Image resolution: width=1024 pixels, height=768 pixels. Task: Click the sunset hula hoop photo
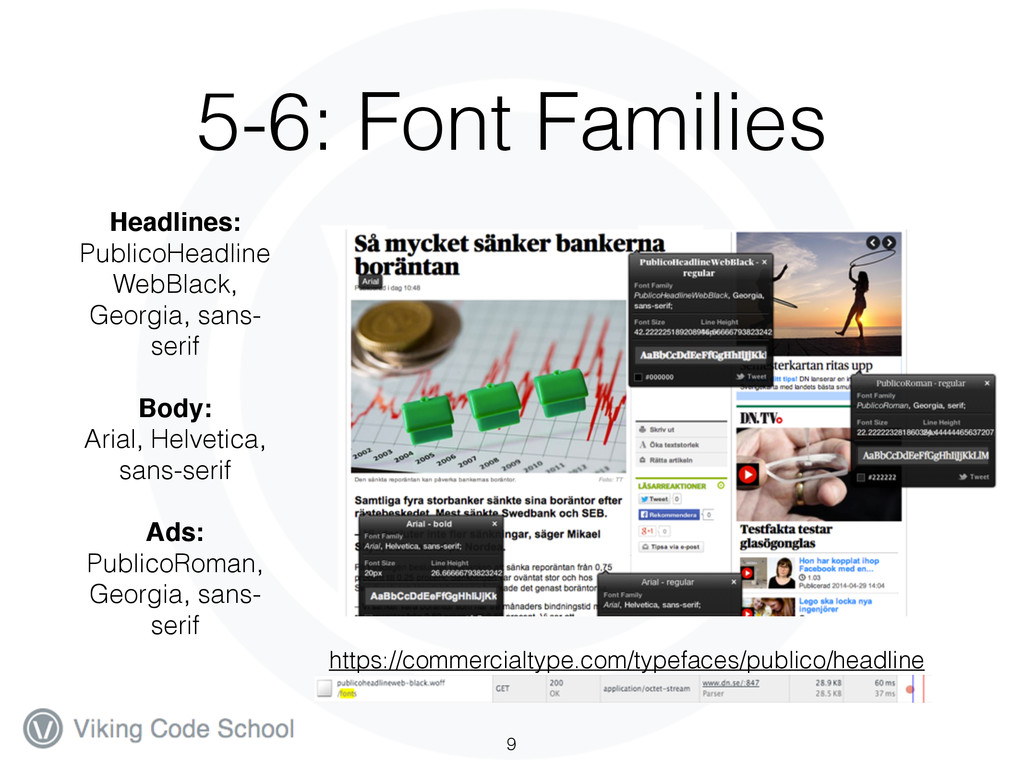click(x=819, y=294)
